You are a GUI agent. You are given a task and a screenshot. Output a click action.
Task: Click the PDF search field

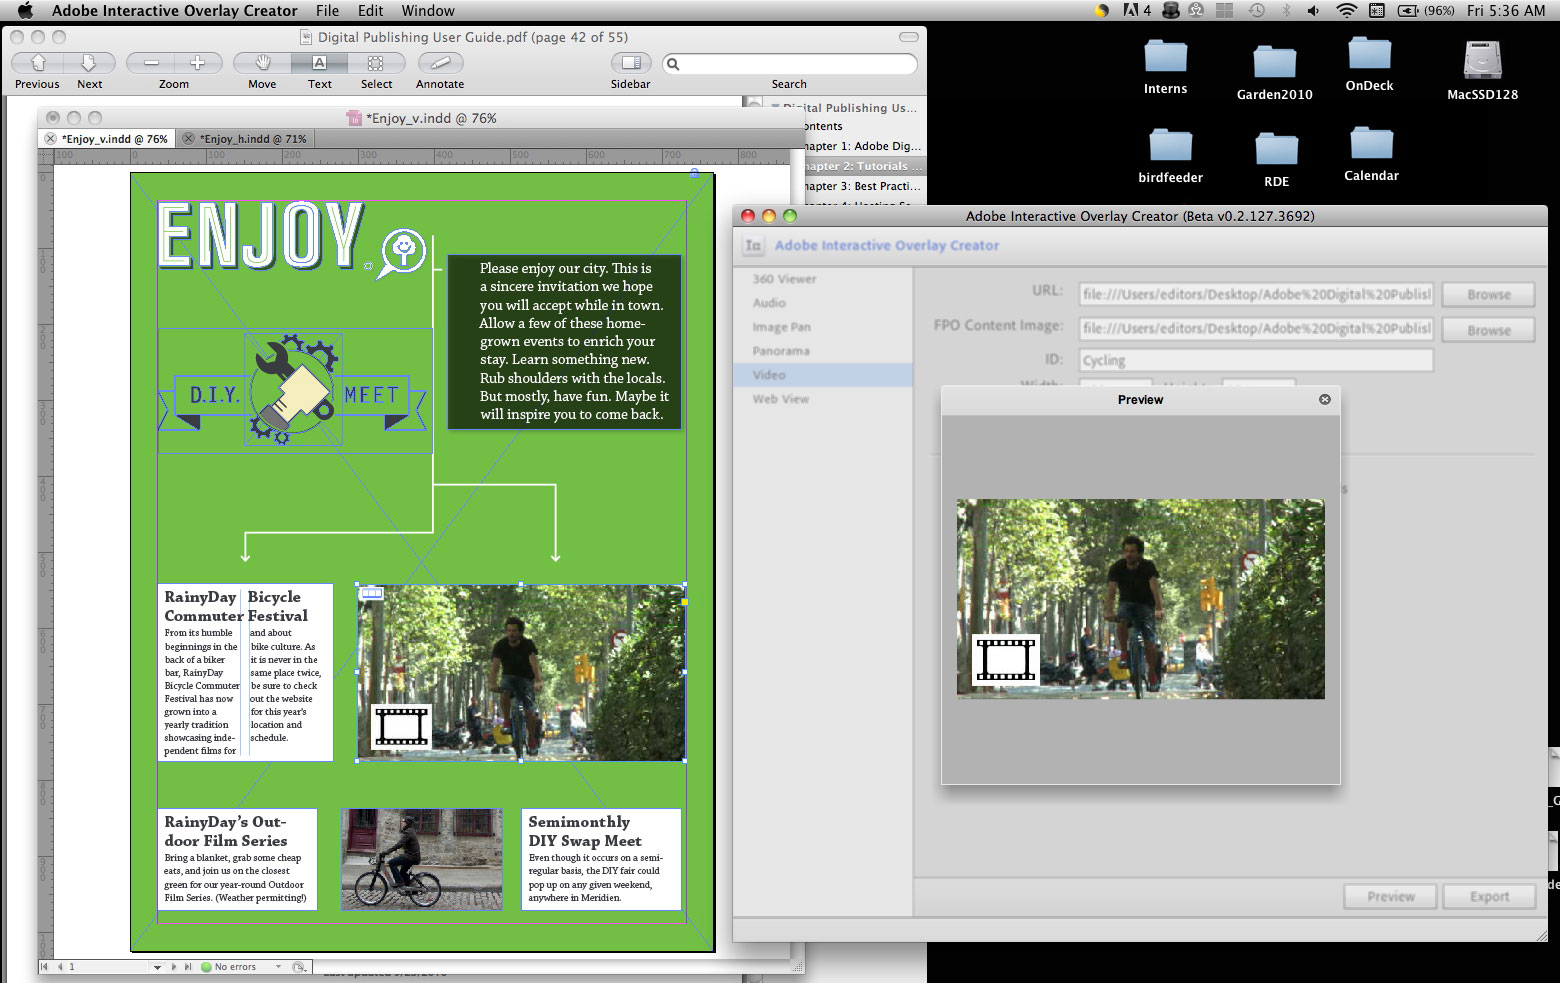(789, 64)
